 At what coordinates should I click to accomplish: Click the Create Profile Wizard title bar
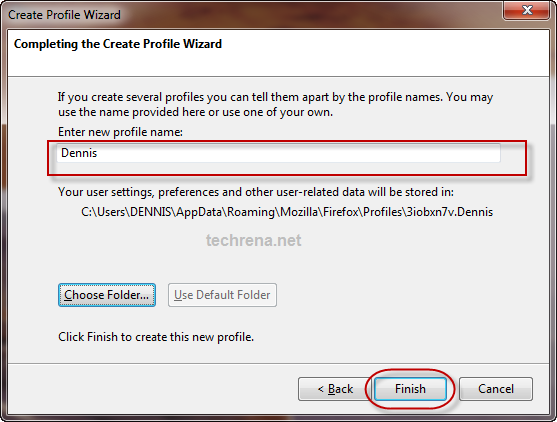[x=249, y=15]
